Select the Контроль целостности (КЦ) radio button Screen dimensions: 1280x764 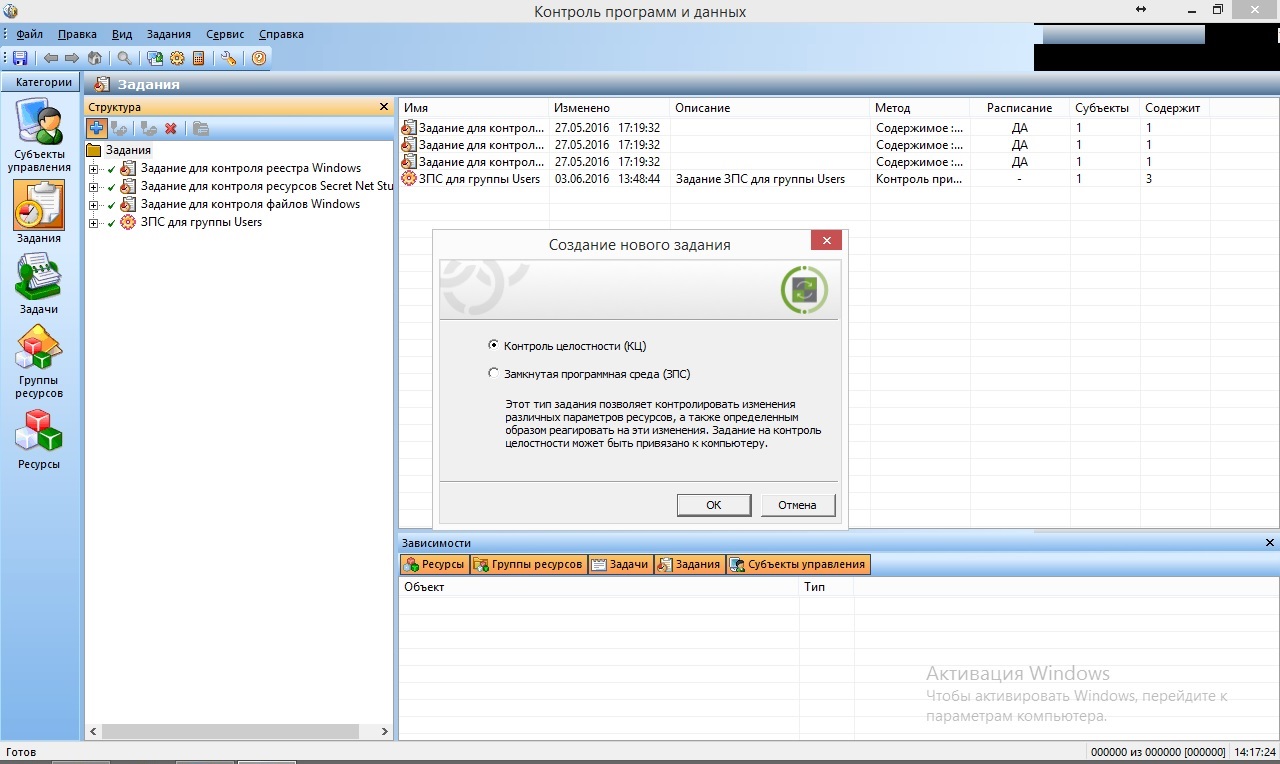click(493, 345)
